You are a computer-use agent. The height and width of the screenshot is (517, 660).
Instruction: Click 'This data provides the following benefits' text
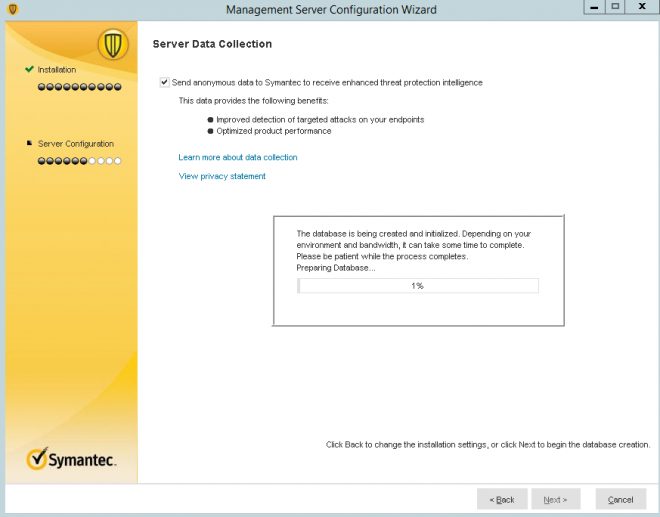point(253,101)
